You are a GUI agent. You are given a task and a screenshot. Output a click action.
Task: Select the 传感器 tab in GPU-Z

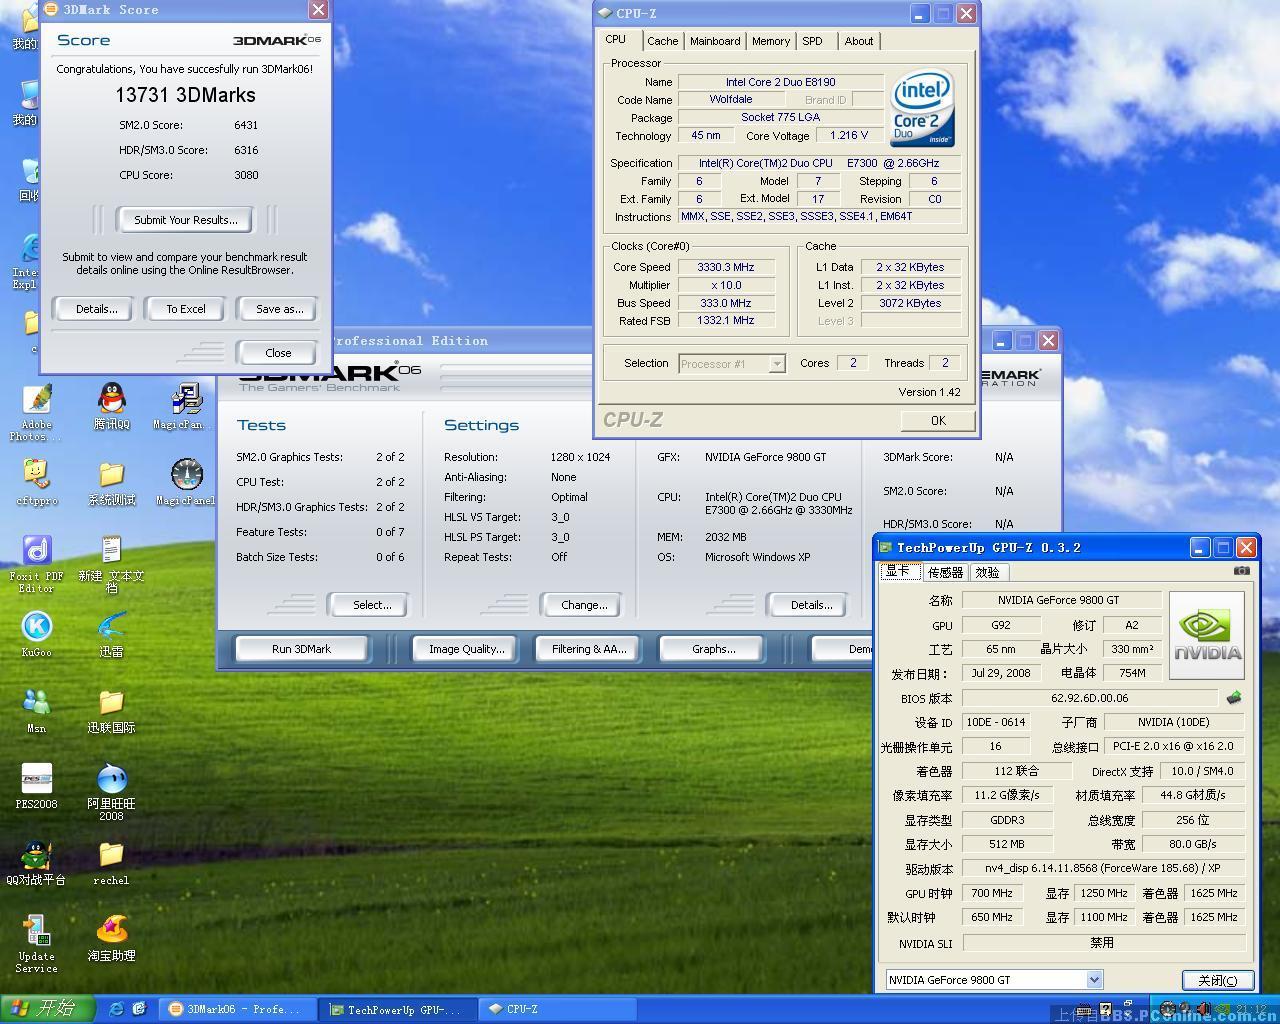(x=944, y=572)
